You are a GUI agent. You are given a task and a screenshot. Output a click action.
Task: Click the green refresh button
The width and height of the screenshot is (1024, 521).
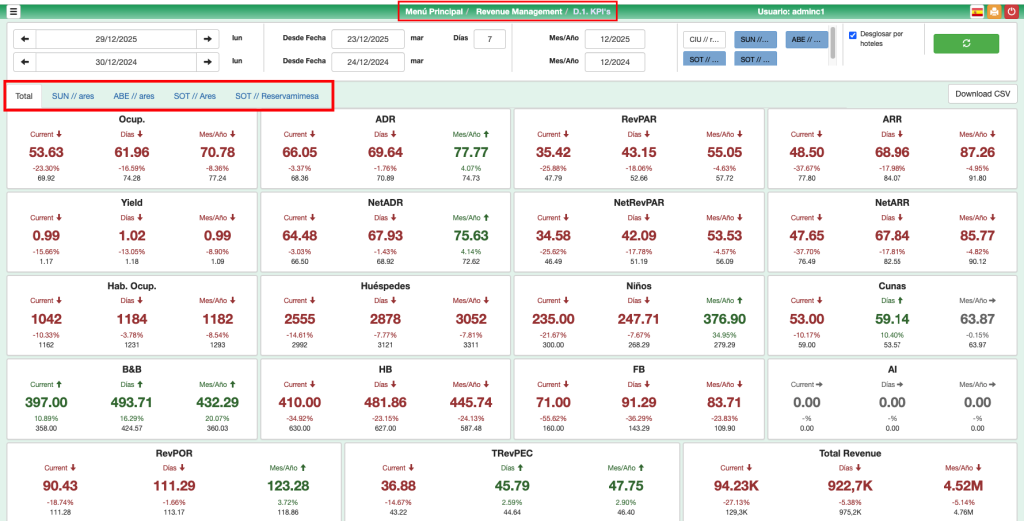coord(965,43)
